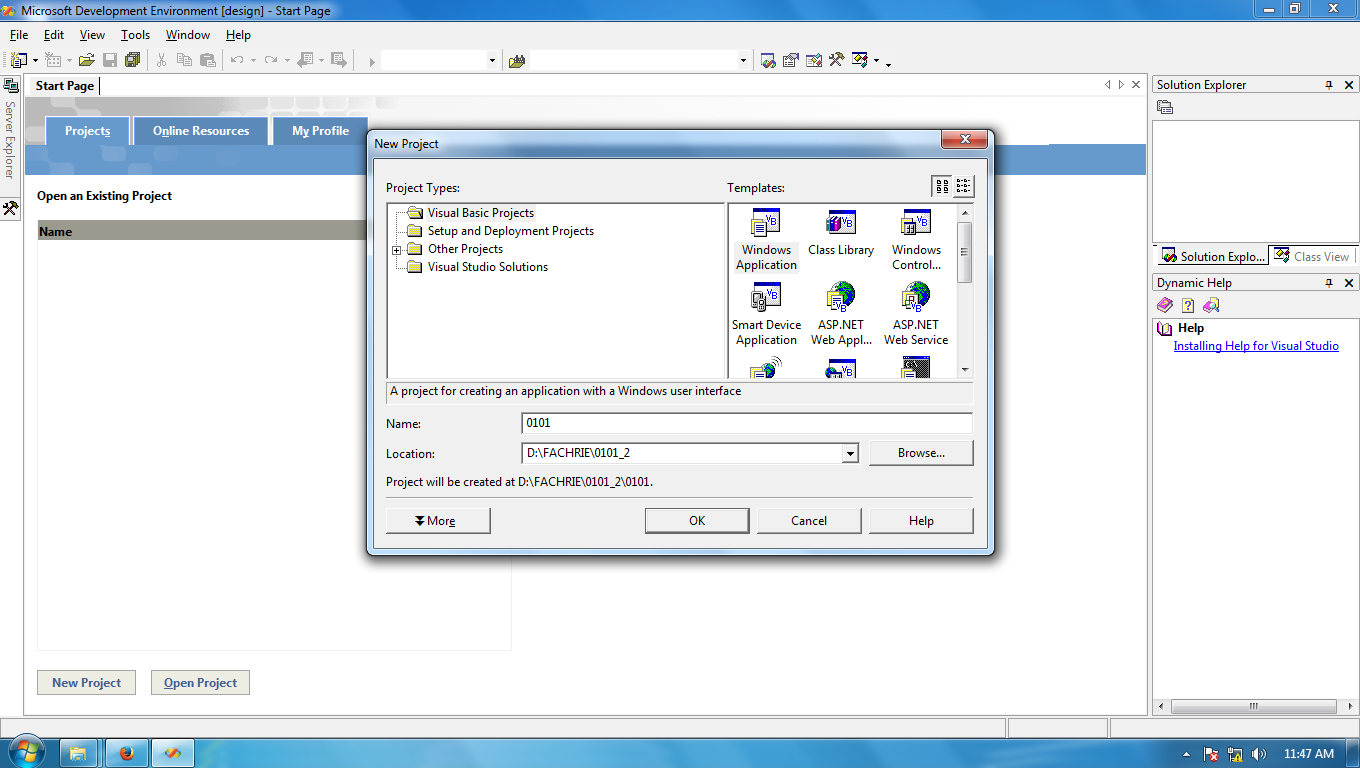1360x768 pixels.
Task: Open the Location dropdown list
Action: click(850, 454)
